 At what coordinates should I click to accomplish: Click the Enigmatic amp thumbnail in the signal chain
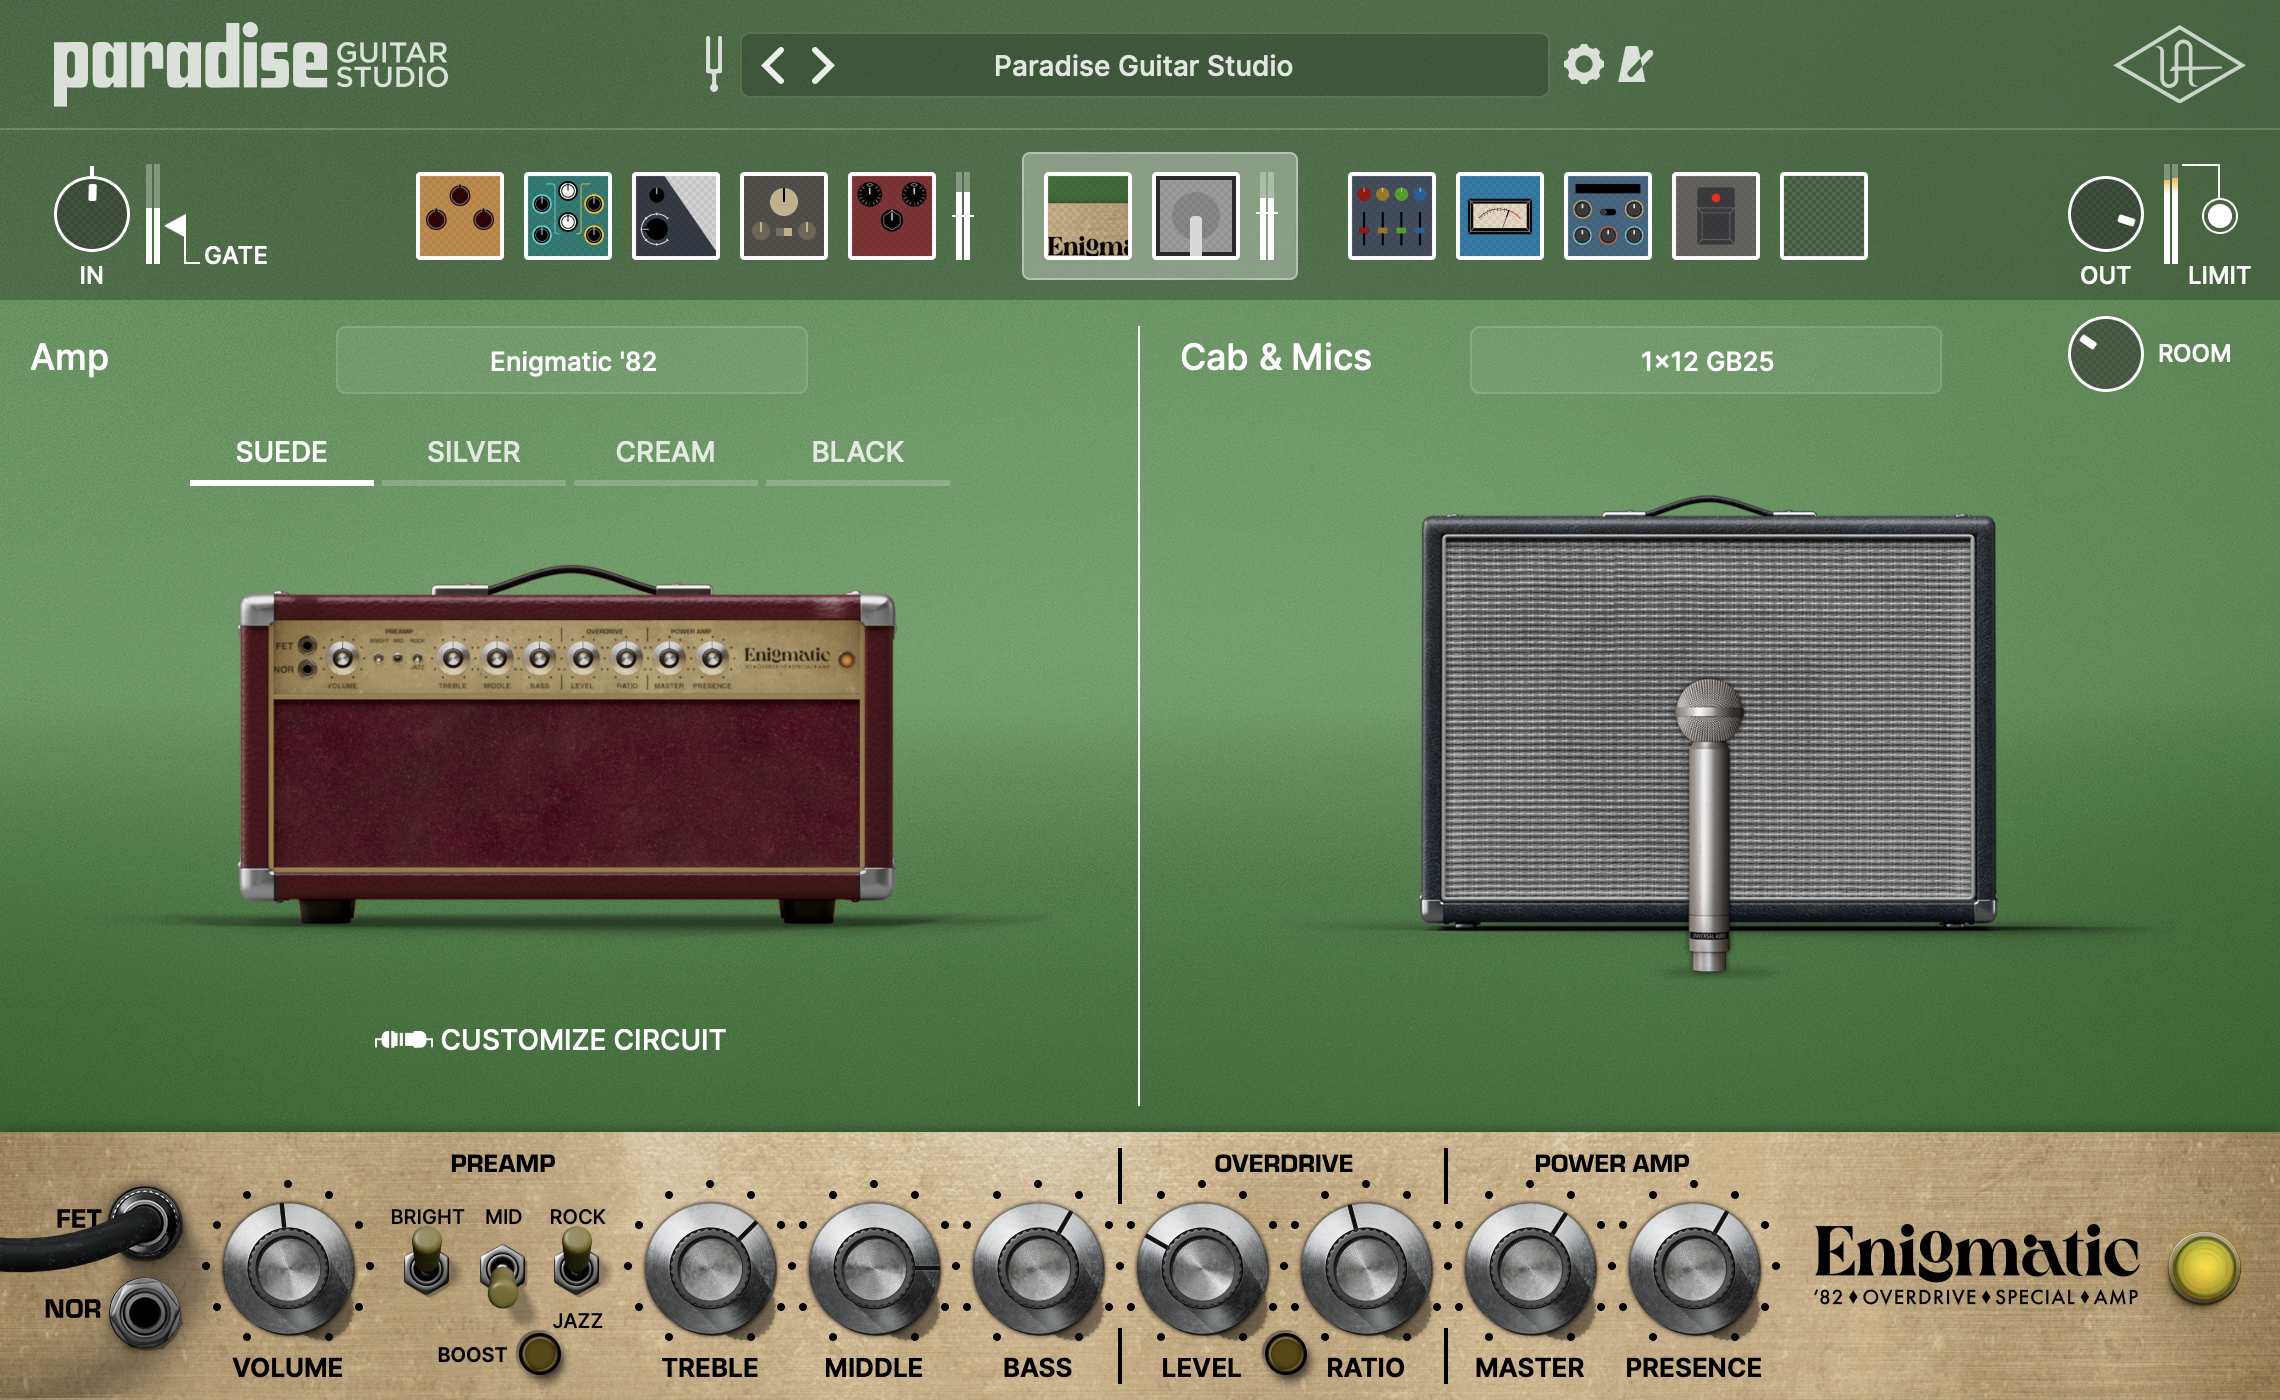point(1086,215)
